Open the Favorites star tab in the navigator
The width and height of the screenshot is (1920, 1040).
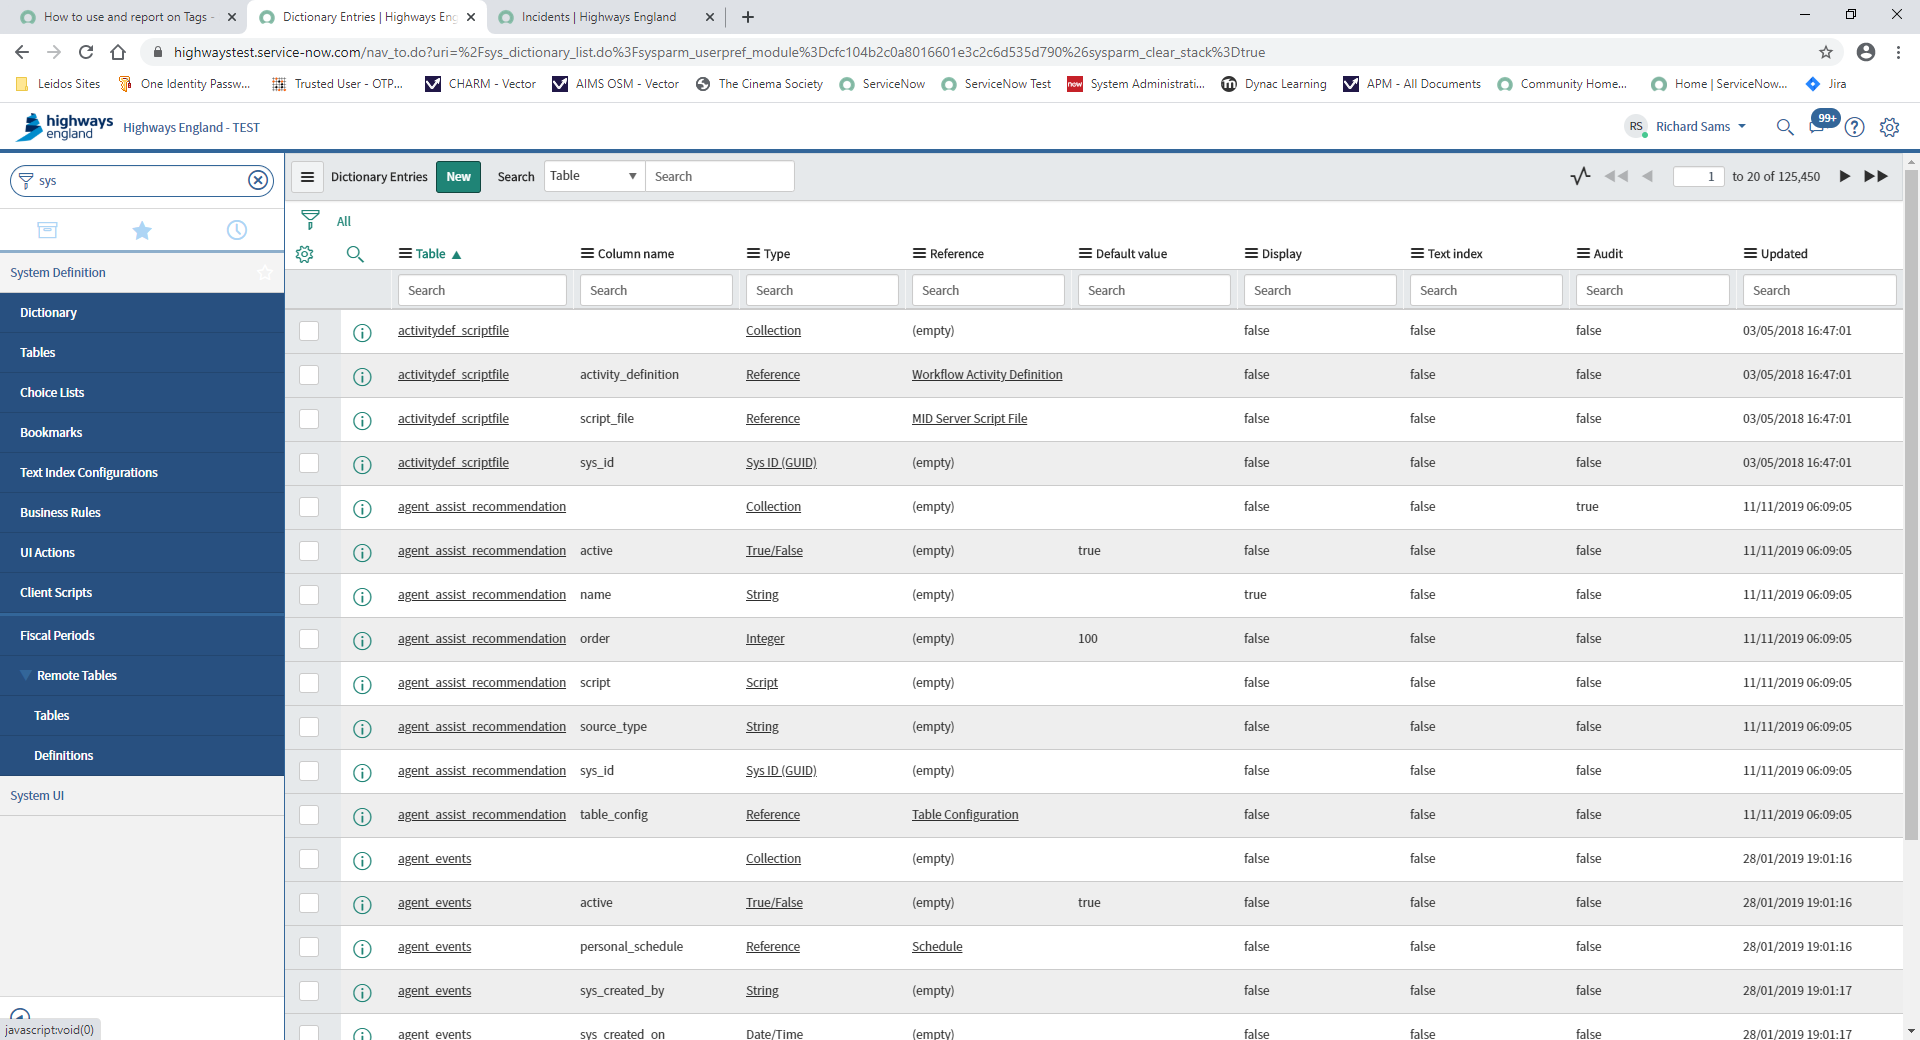[142, 229]
